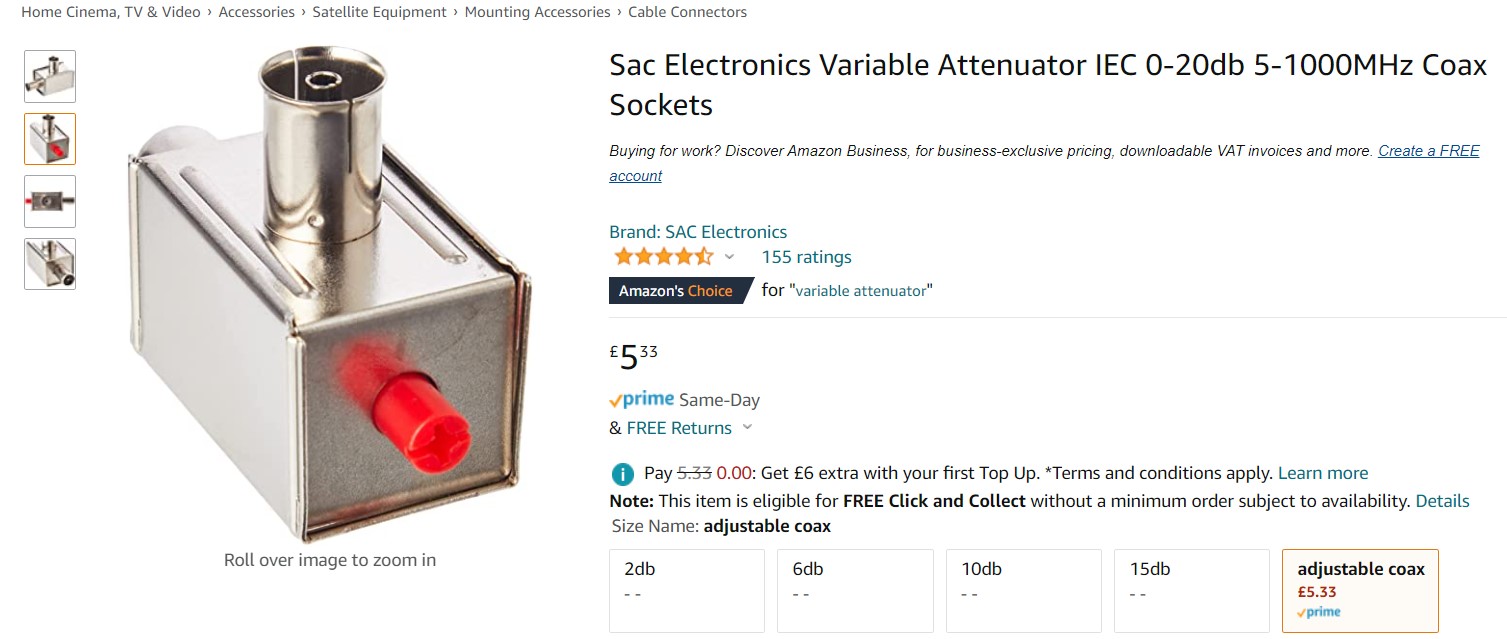Viewport: 1507px width, 639px height.
Task: Select the first product thumbnail in sidebar
Action: pyautogui.click(x=49, y=76)
